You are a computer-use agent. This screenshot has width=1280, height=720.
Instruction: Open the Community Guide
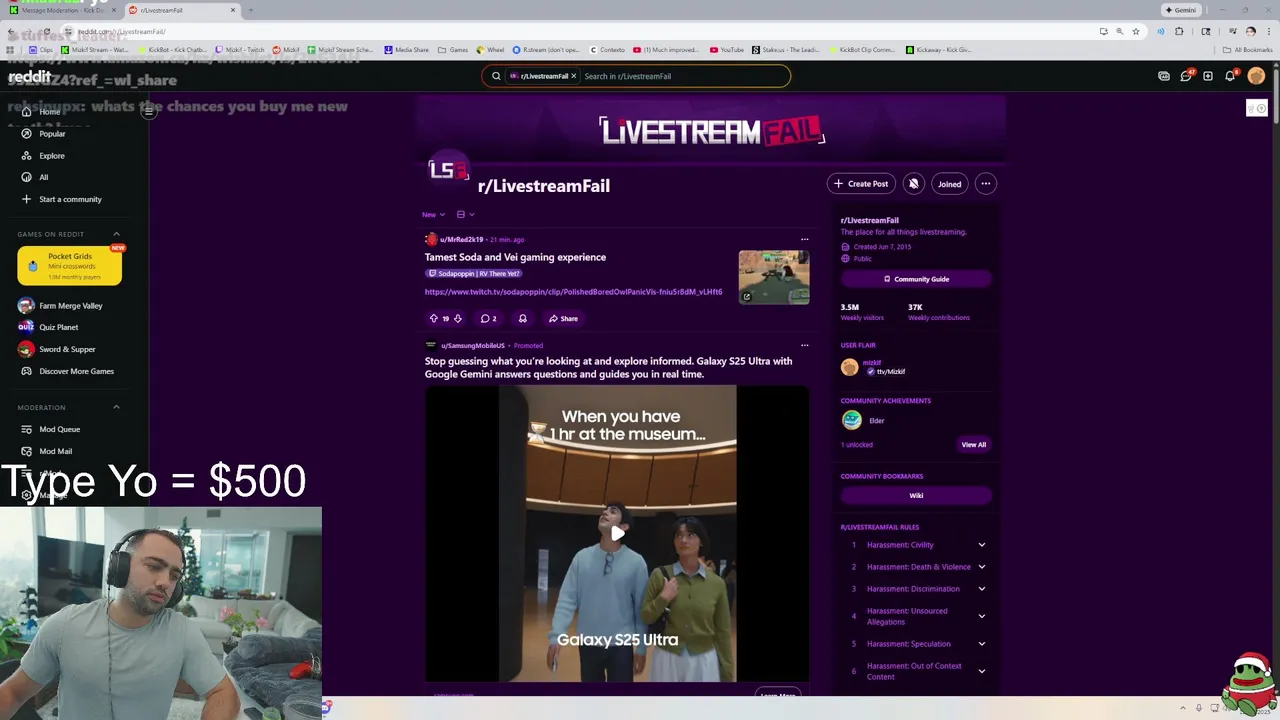coord(916,279)
